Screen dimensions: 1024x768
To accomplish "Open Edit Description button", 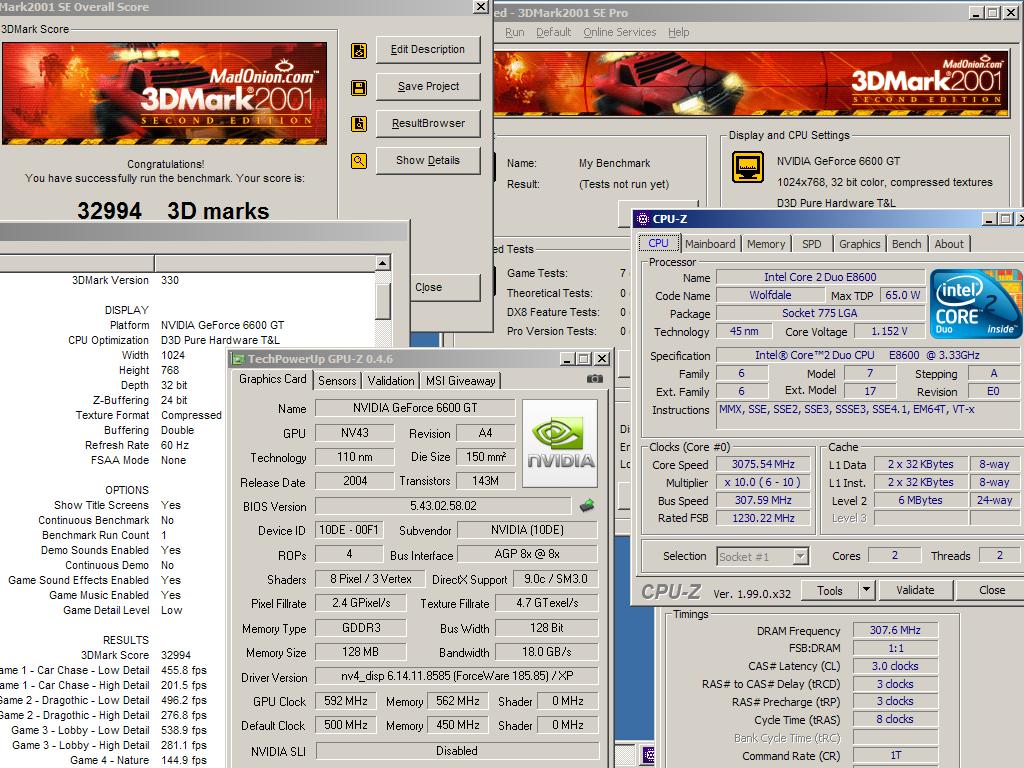I will (428, 50).
